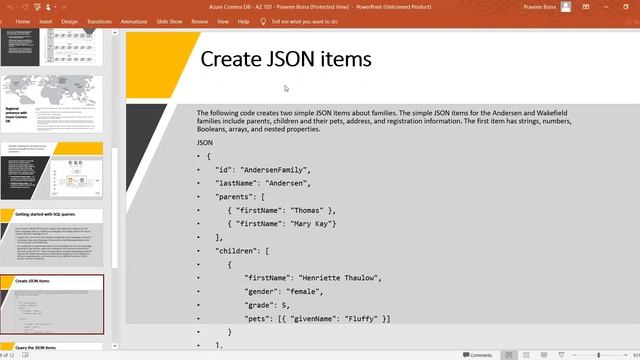The width and height of the screenshot is (640, 360).
Task: Start Slide Show from status bar icon
Action: (561, 355)
